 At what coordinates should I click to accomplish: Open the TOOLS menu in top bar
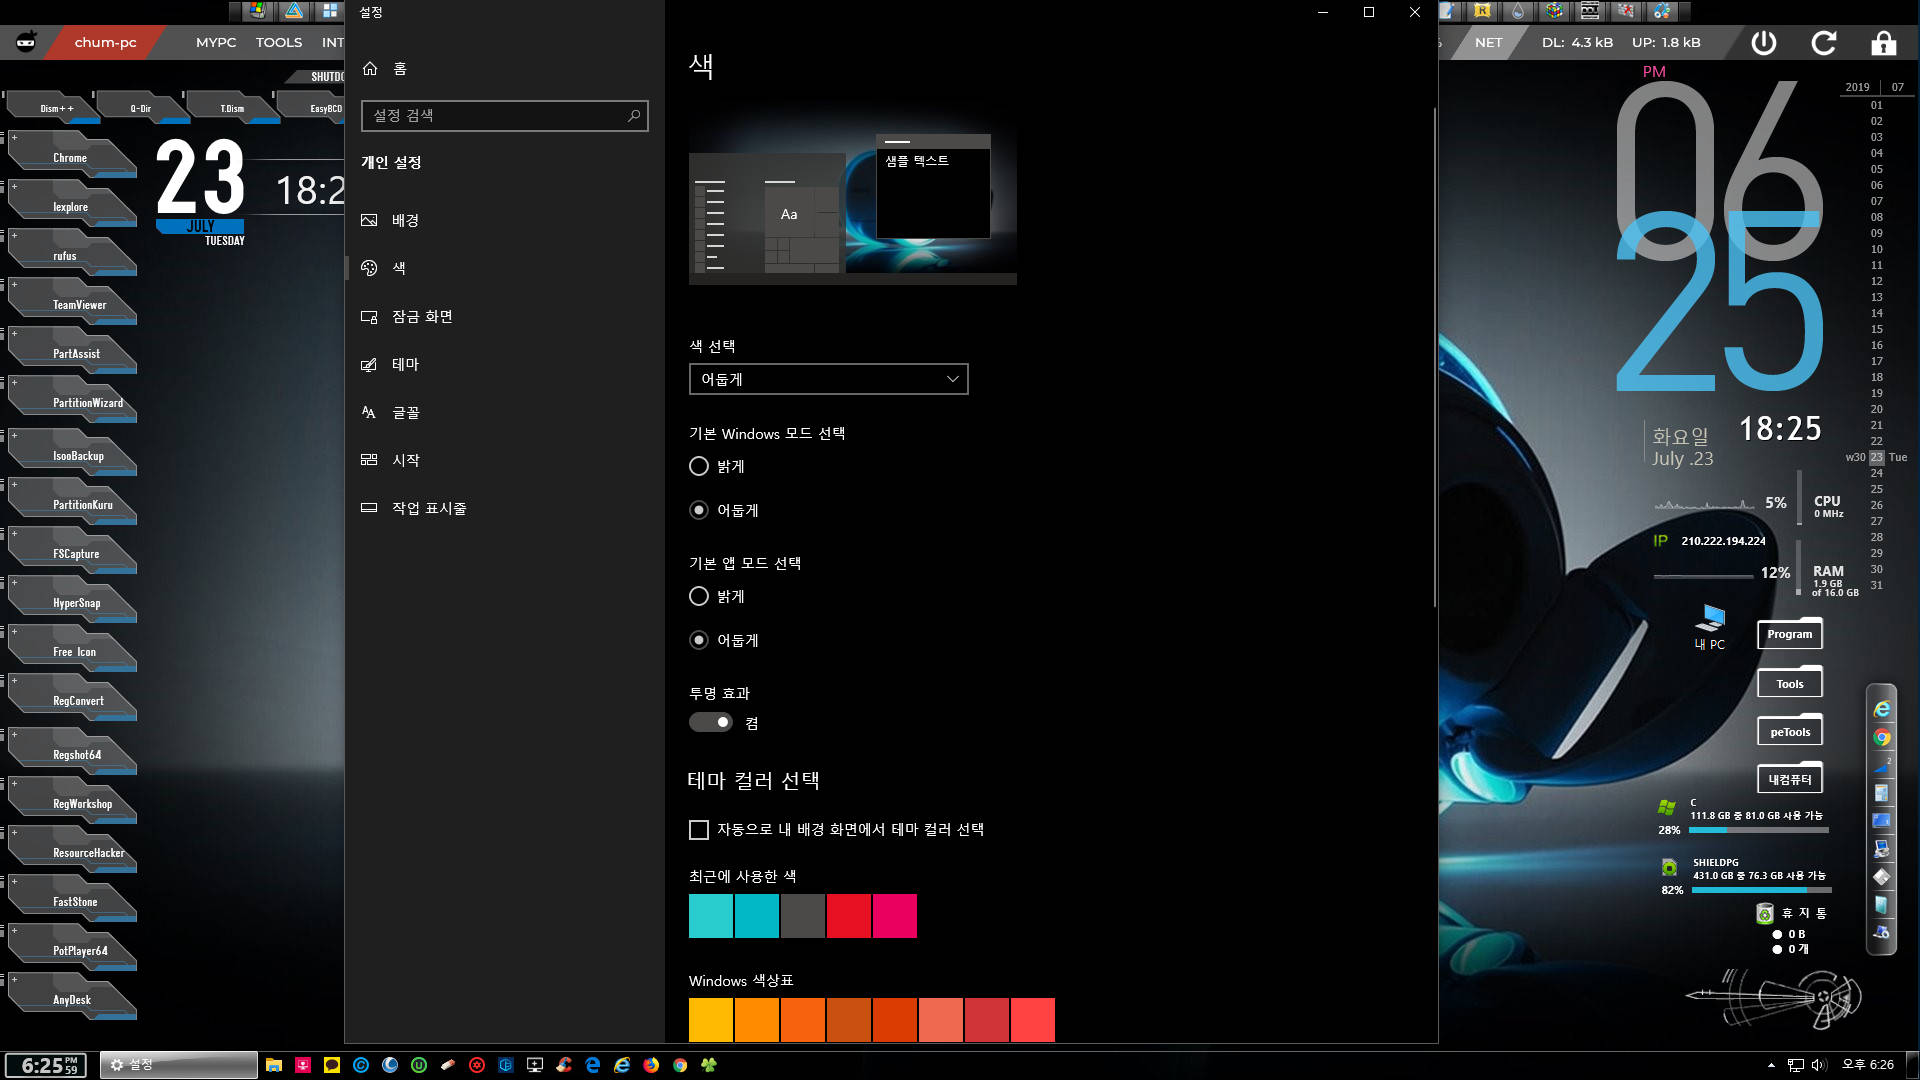pyautogui.click(x=279, y=42)
